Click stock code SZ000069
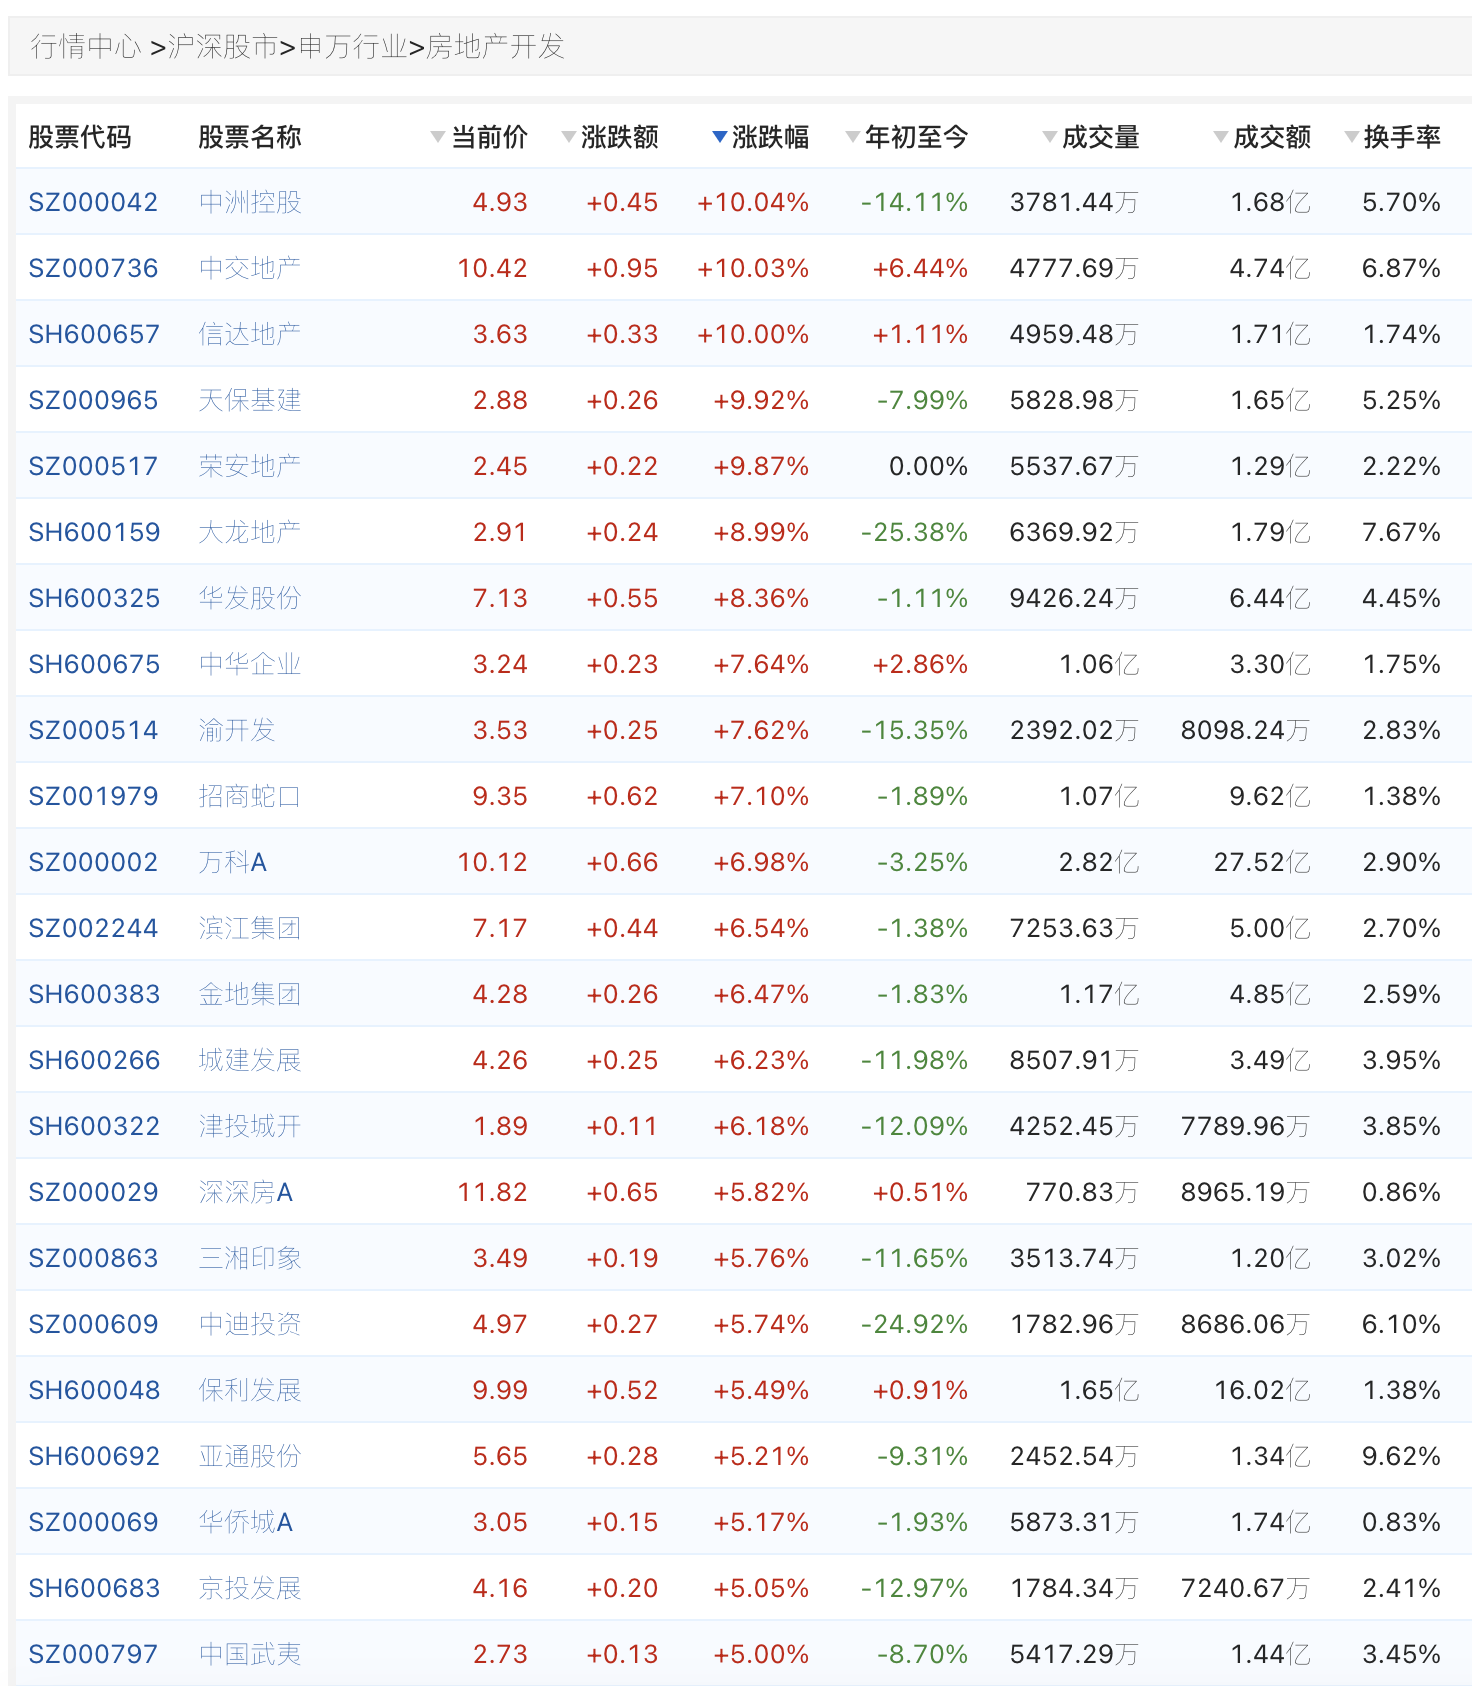1472x1686 pixels. click(93, 1522)
